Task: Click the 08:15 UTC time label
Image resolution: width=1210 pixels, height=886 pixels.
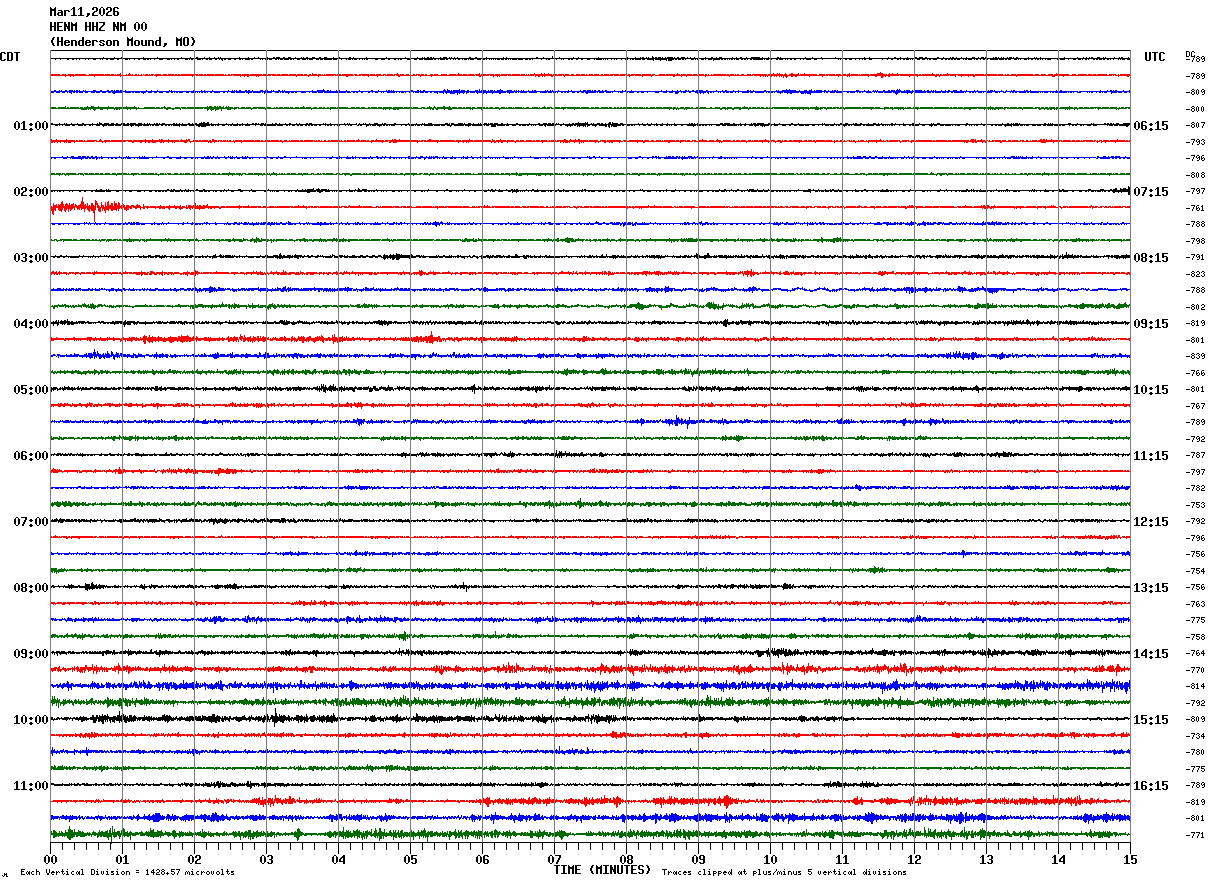Action: [x=1151, y=258]
